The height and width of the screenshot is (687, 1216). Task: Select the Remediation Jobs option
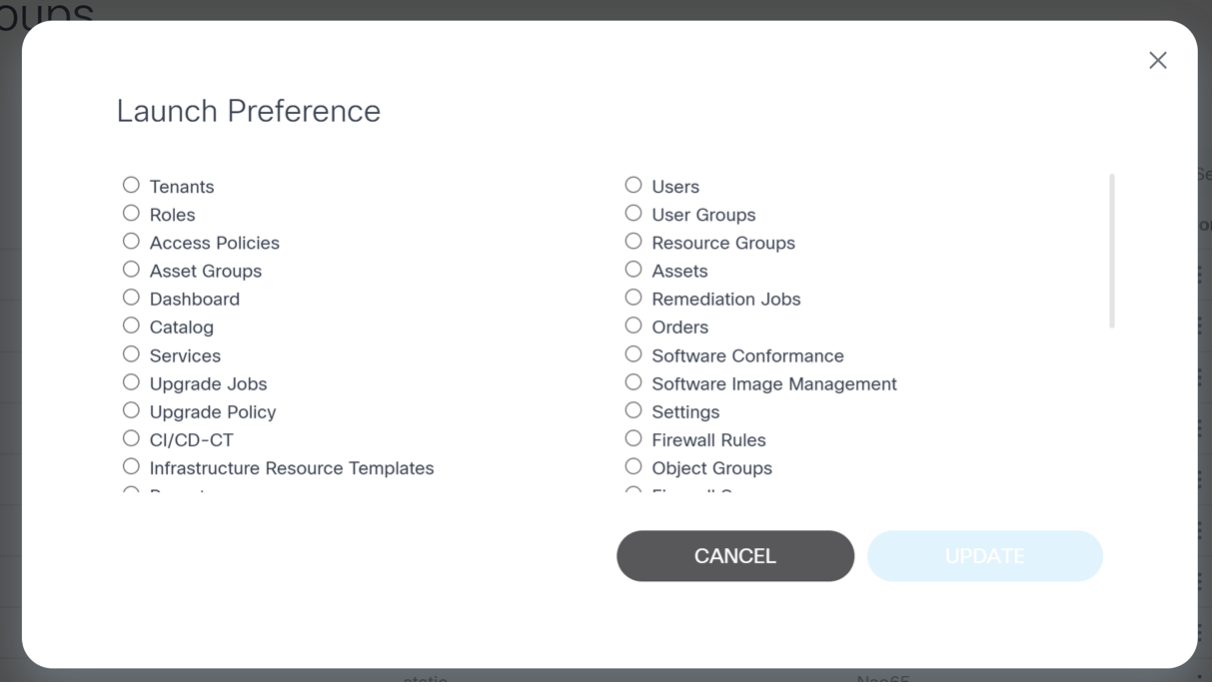click(x=633, y=297)
